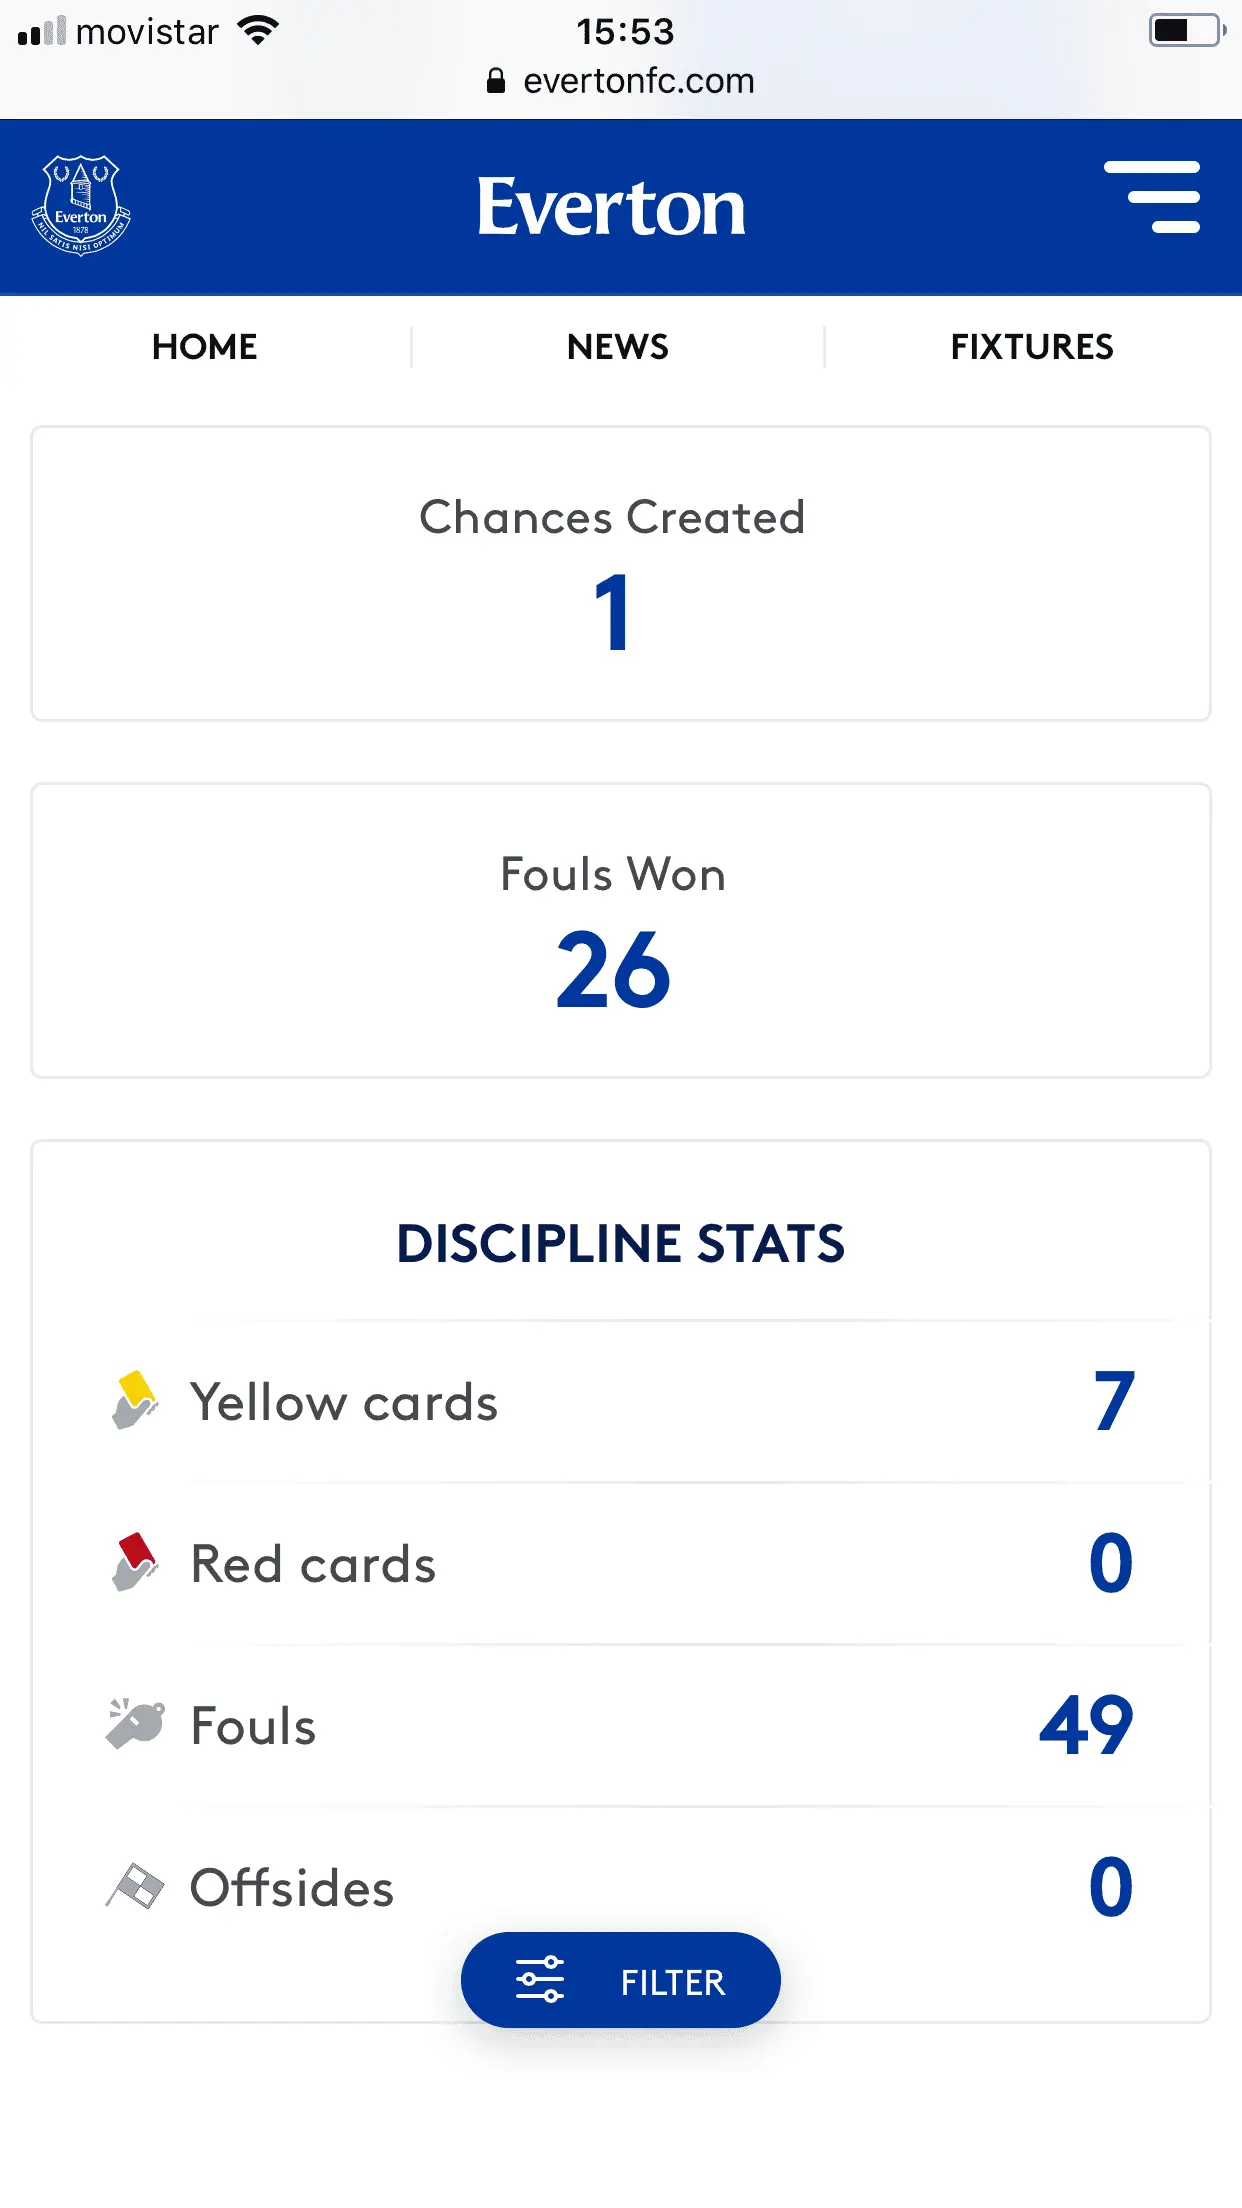
Task: Tap the Yellow cards row label
Action: 344,1402
